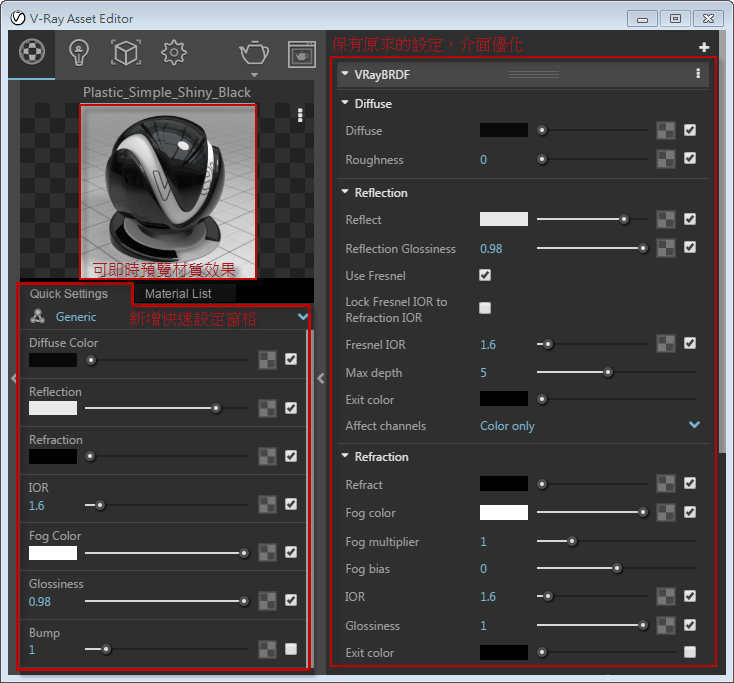Click the material preview thumbnail

[x=168, y=191]
